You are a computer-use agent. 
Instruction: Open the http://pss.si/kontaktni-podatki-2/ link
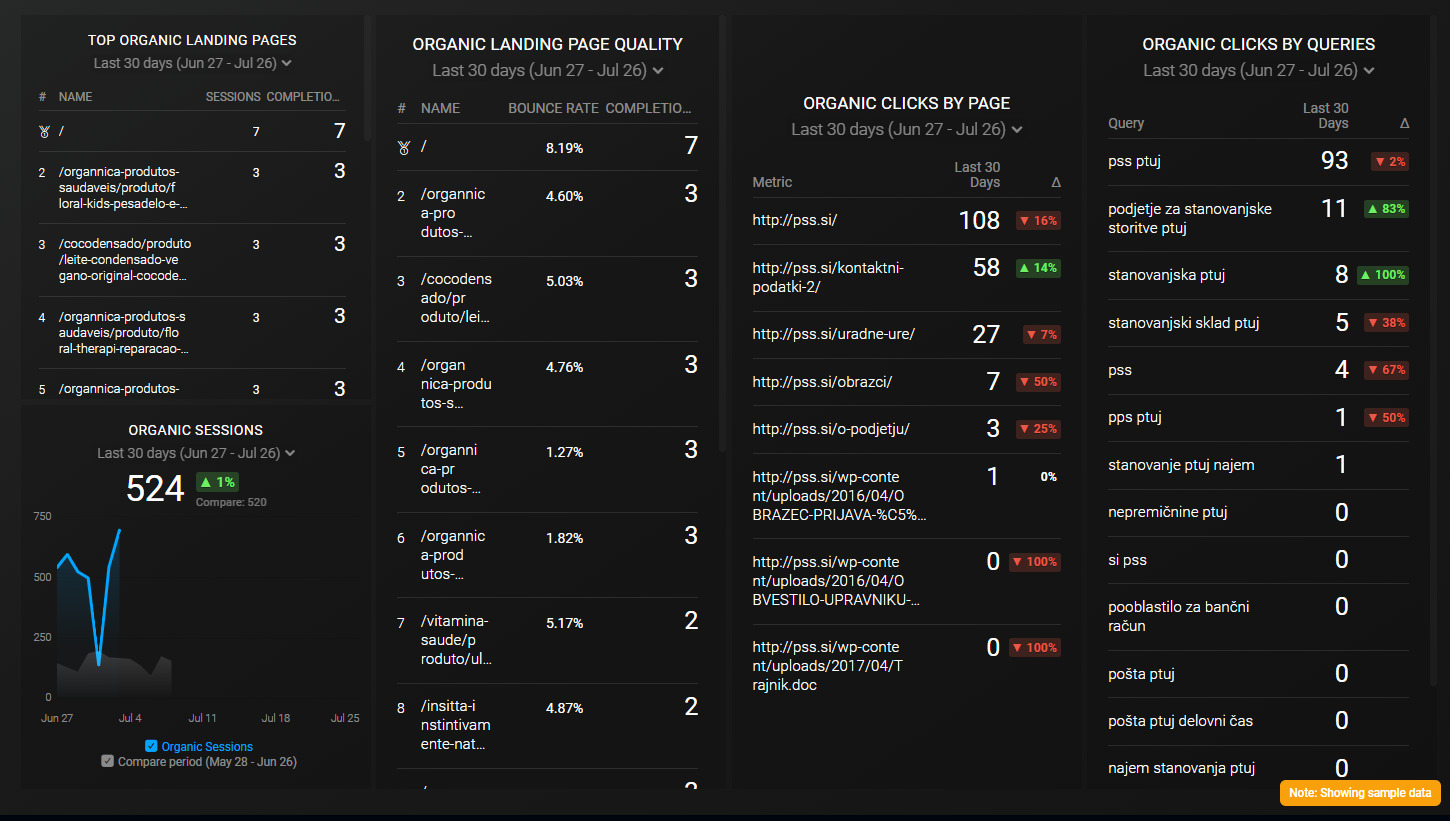click(830, 277)
